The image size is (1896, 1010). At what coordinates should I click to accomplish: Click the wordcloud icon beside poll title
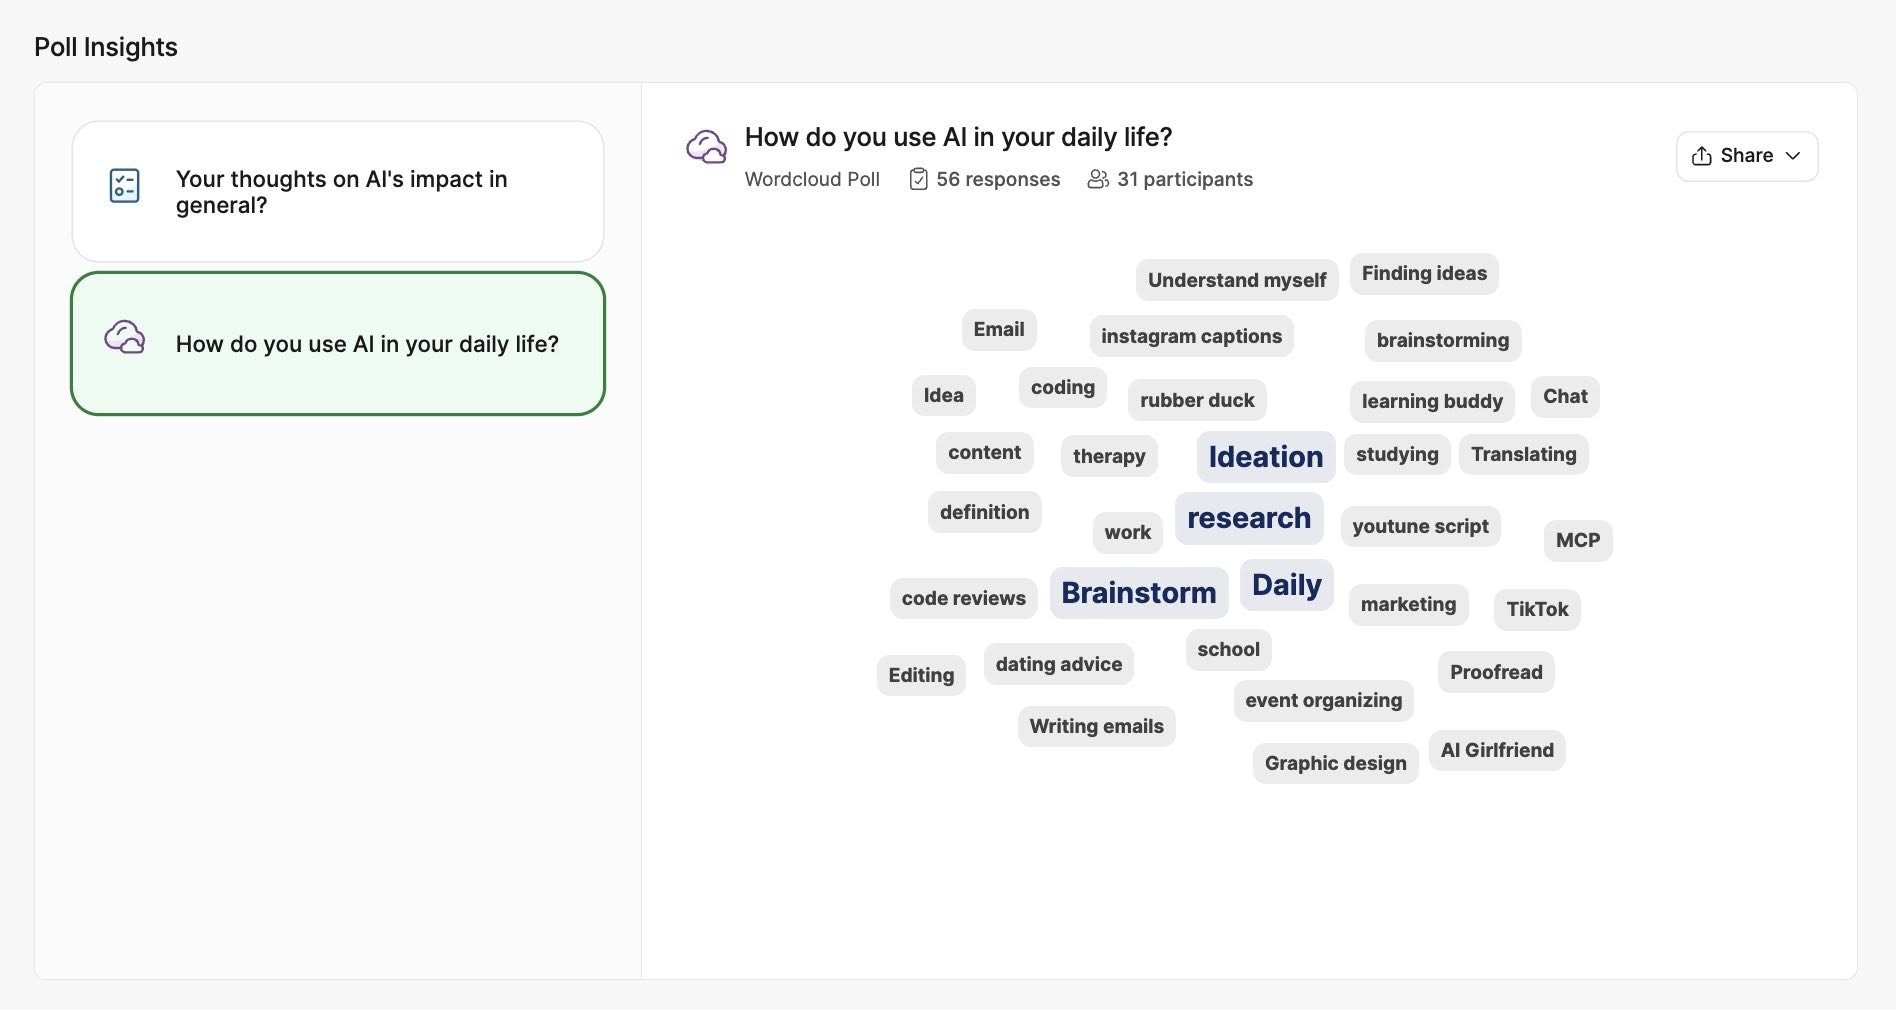pos(706,147)
